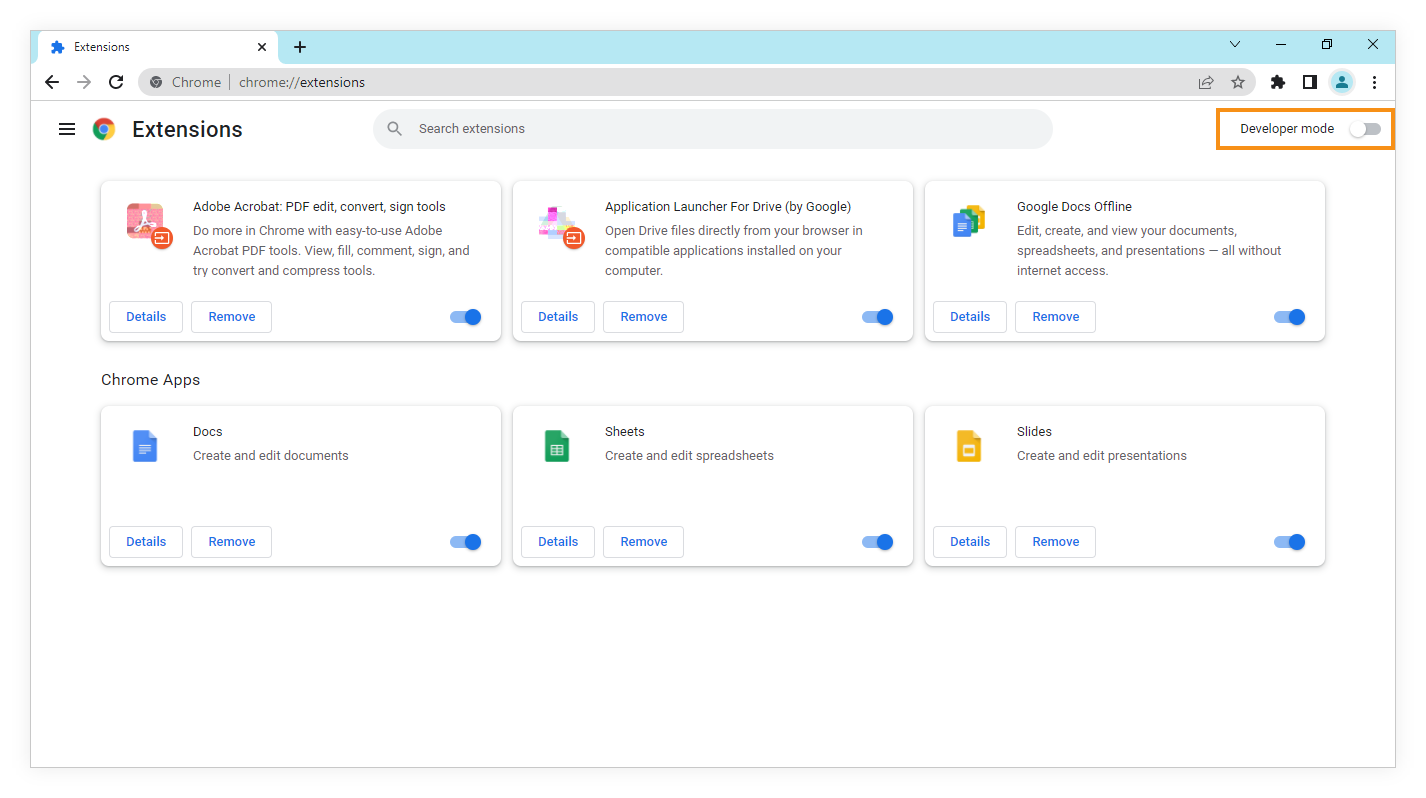Image resolution: width=1426 pixels, height=798 pixels.
Task: Click the Search extensions field
Action: pos(713,129)
